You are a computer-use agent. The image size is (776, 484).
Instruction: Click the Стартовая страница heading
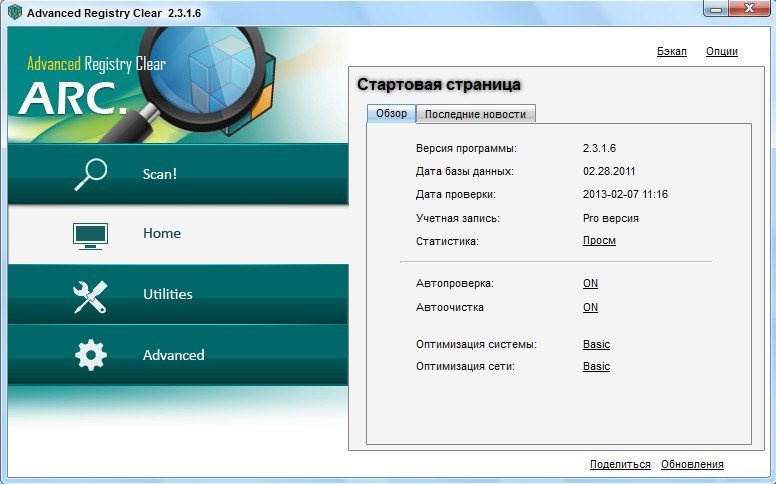tap(439, 85)
